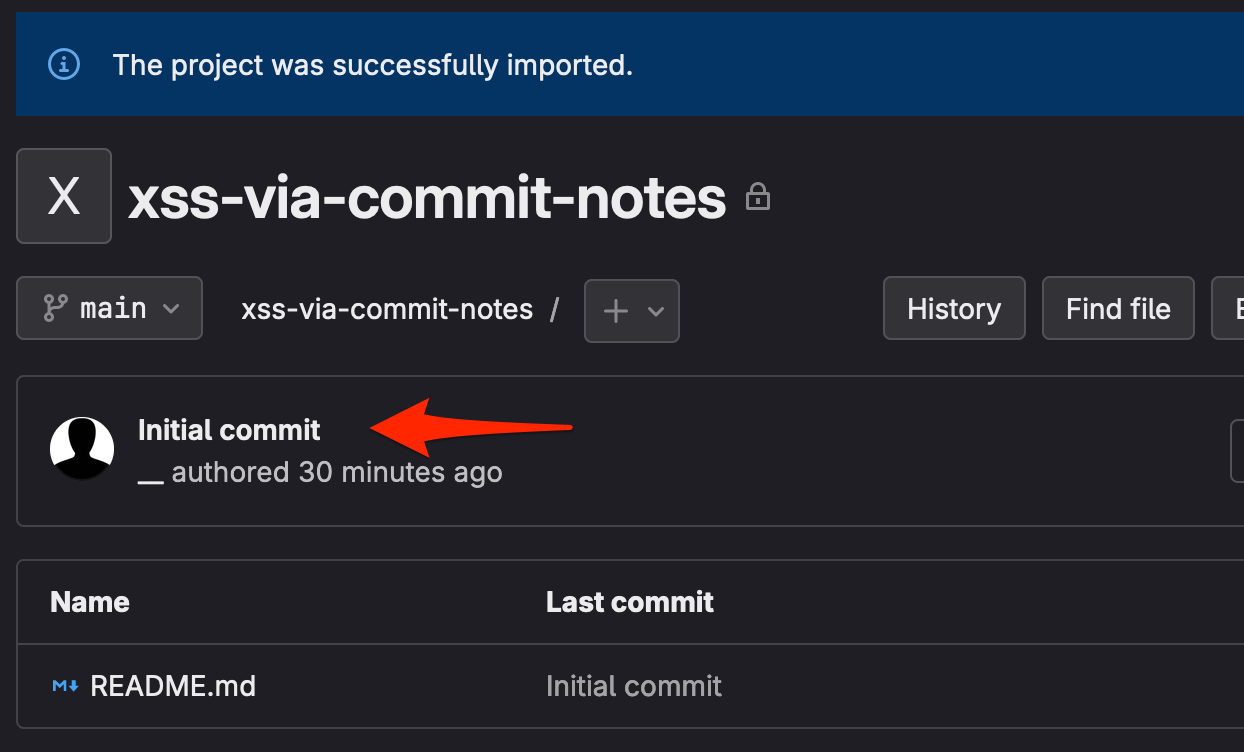Click the cut-off button right of Find file

[1230, 309]
